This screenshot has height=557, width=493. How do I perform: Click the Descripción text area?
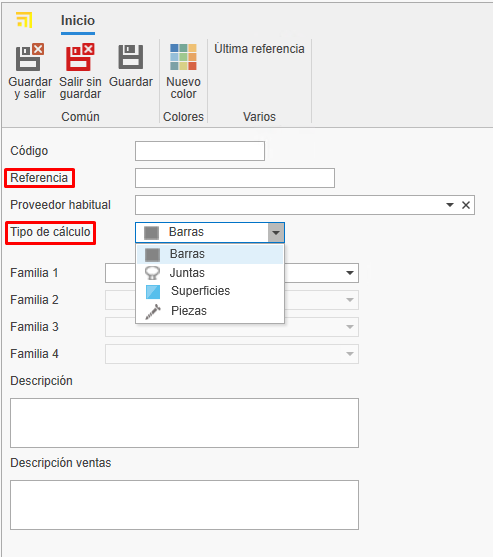pos(184,423)
